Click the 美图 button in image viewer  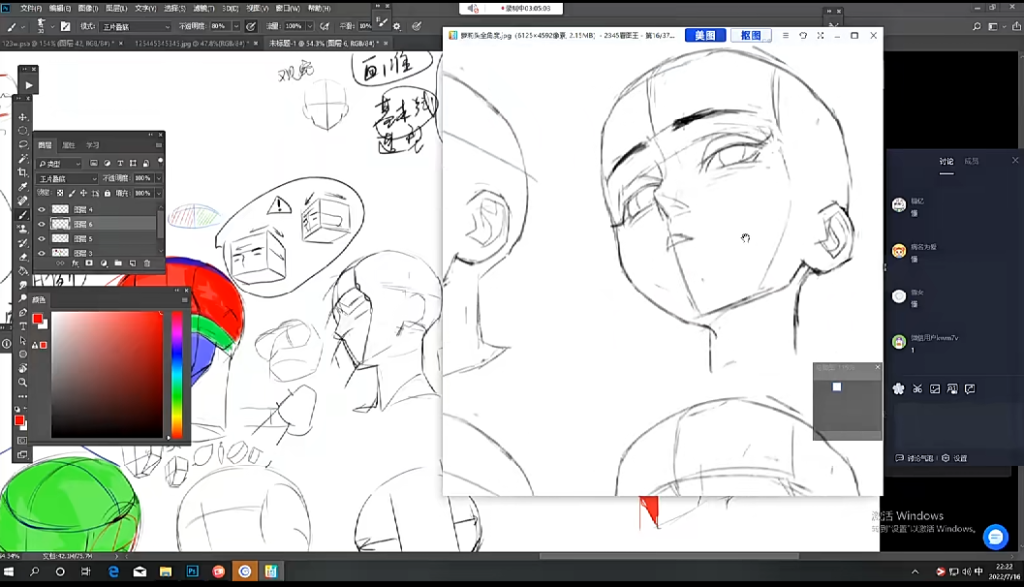pyautogui.click(x=705, y=35)
